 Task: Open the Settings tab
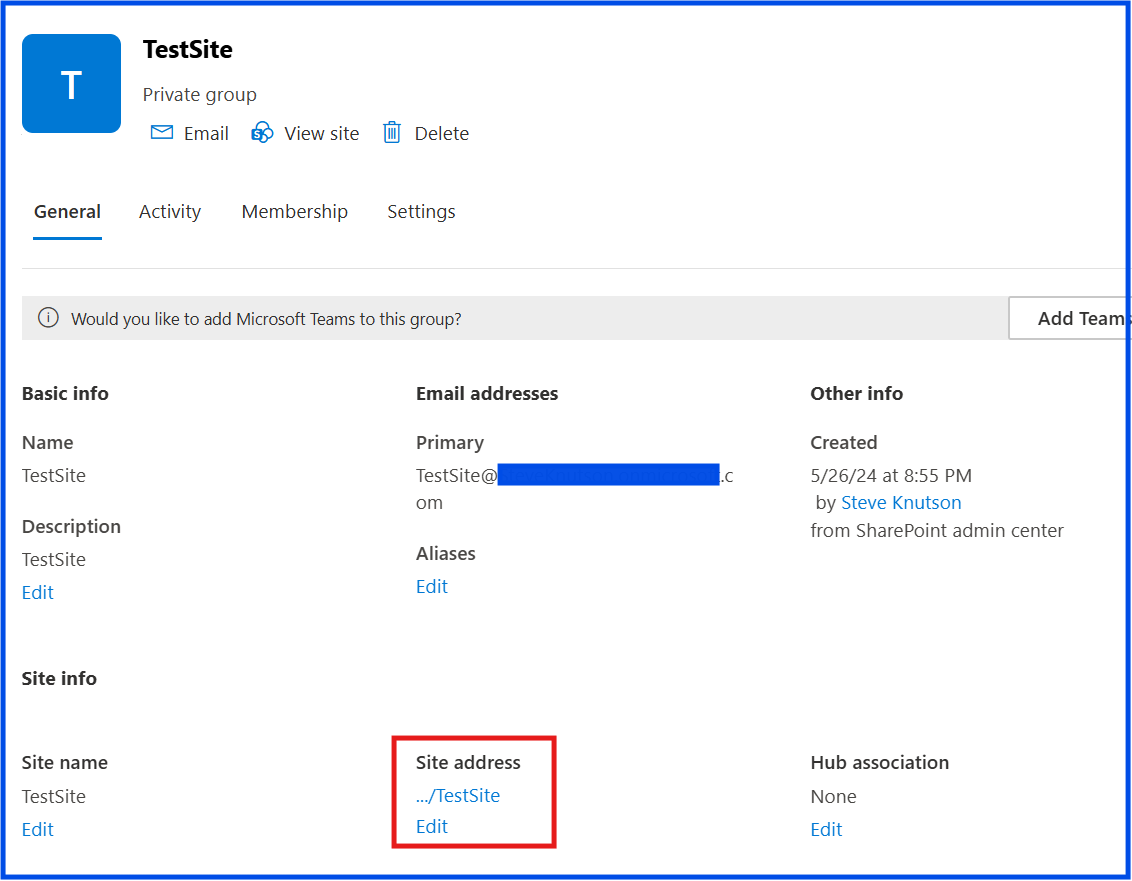(421, 212)
